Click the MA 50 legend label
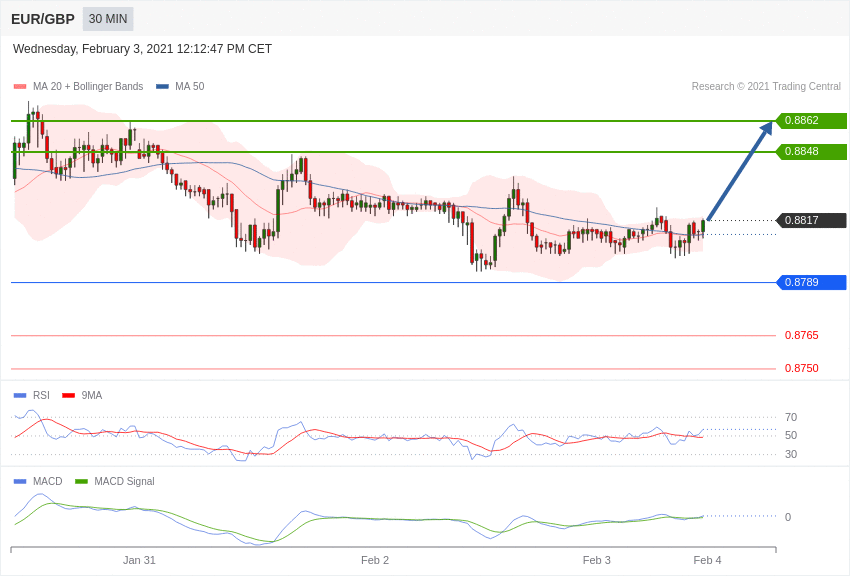Image resolution: width=850 pixels, height=576 pixels. [189, 86]
